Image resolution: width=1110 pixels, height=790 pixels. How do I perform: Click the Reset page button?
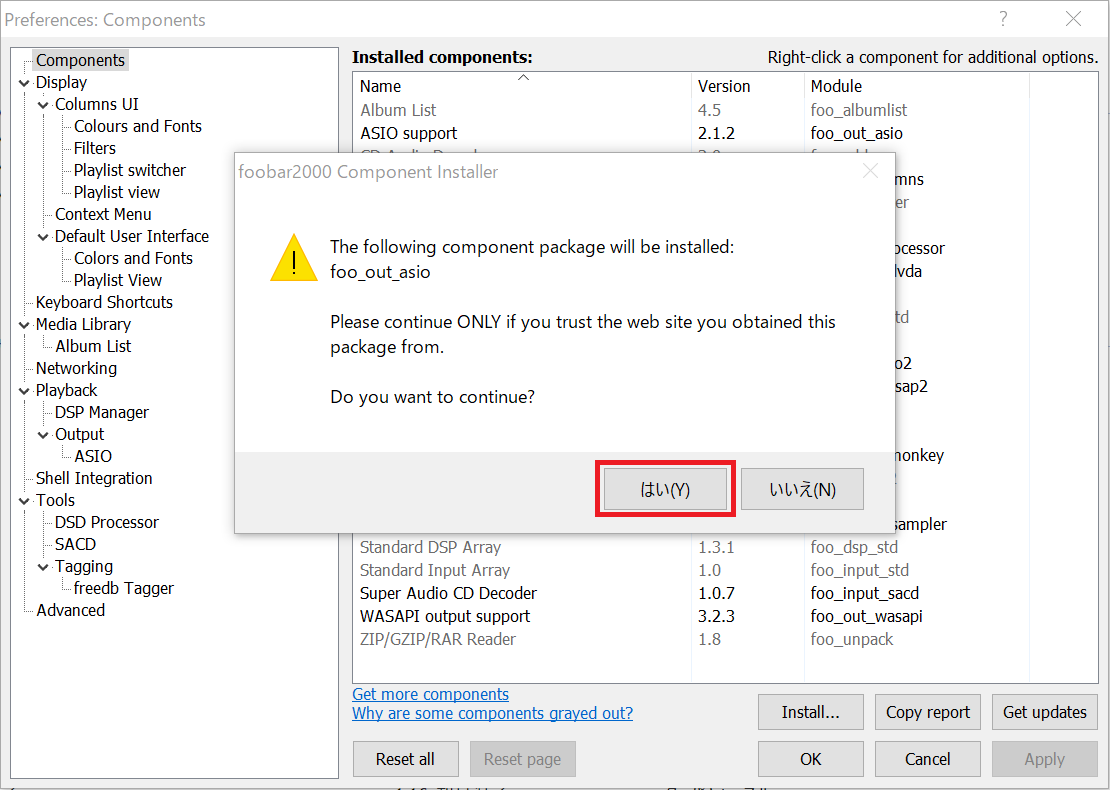tap(522, 759)
